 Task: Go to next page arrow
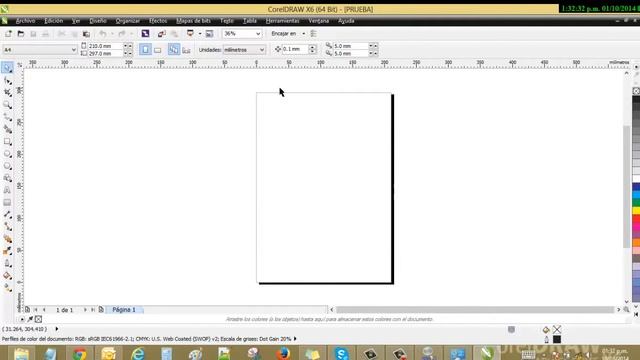click(x=85, y=310)
